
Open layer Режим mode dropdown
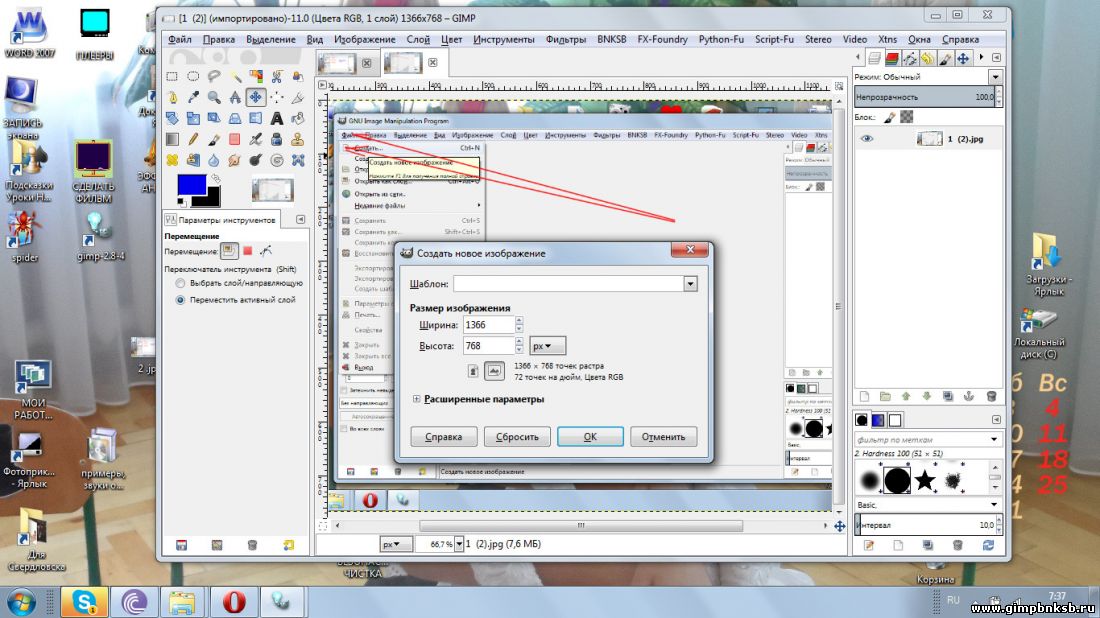coord(995,76)
